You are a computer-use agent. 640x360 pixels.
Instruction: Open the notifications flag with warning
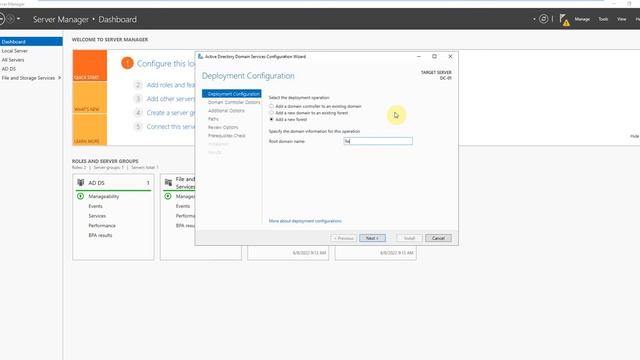(564, 20)
